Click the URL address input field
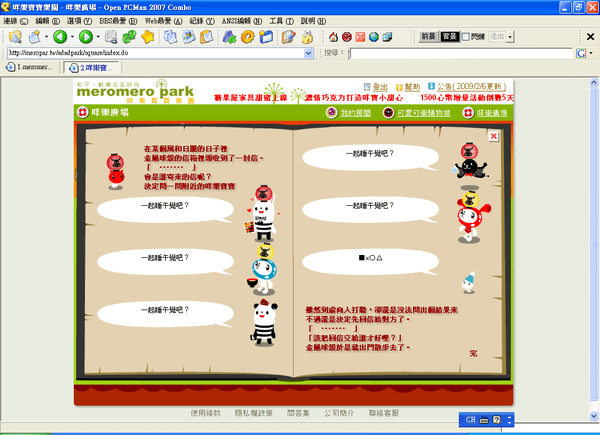 point(156,53)
